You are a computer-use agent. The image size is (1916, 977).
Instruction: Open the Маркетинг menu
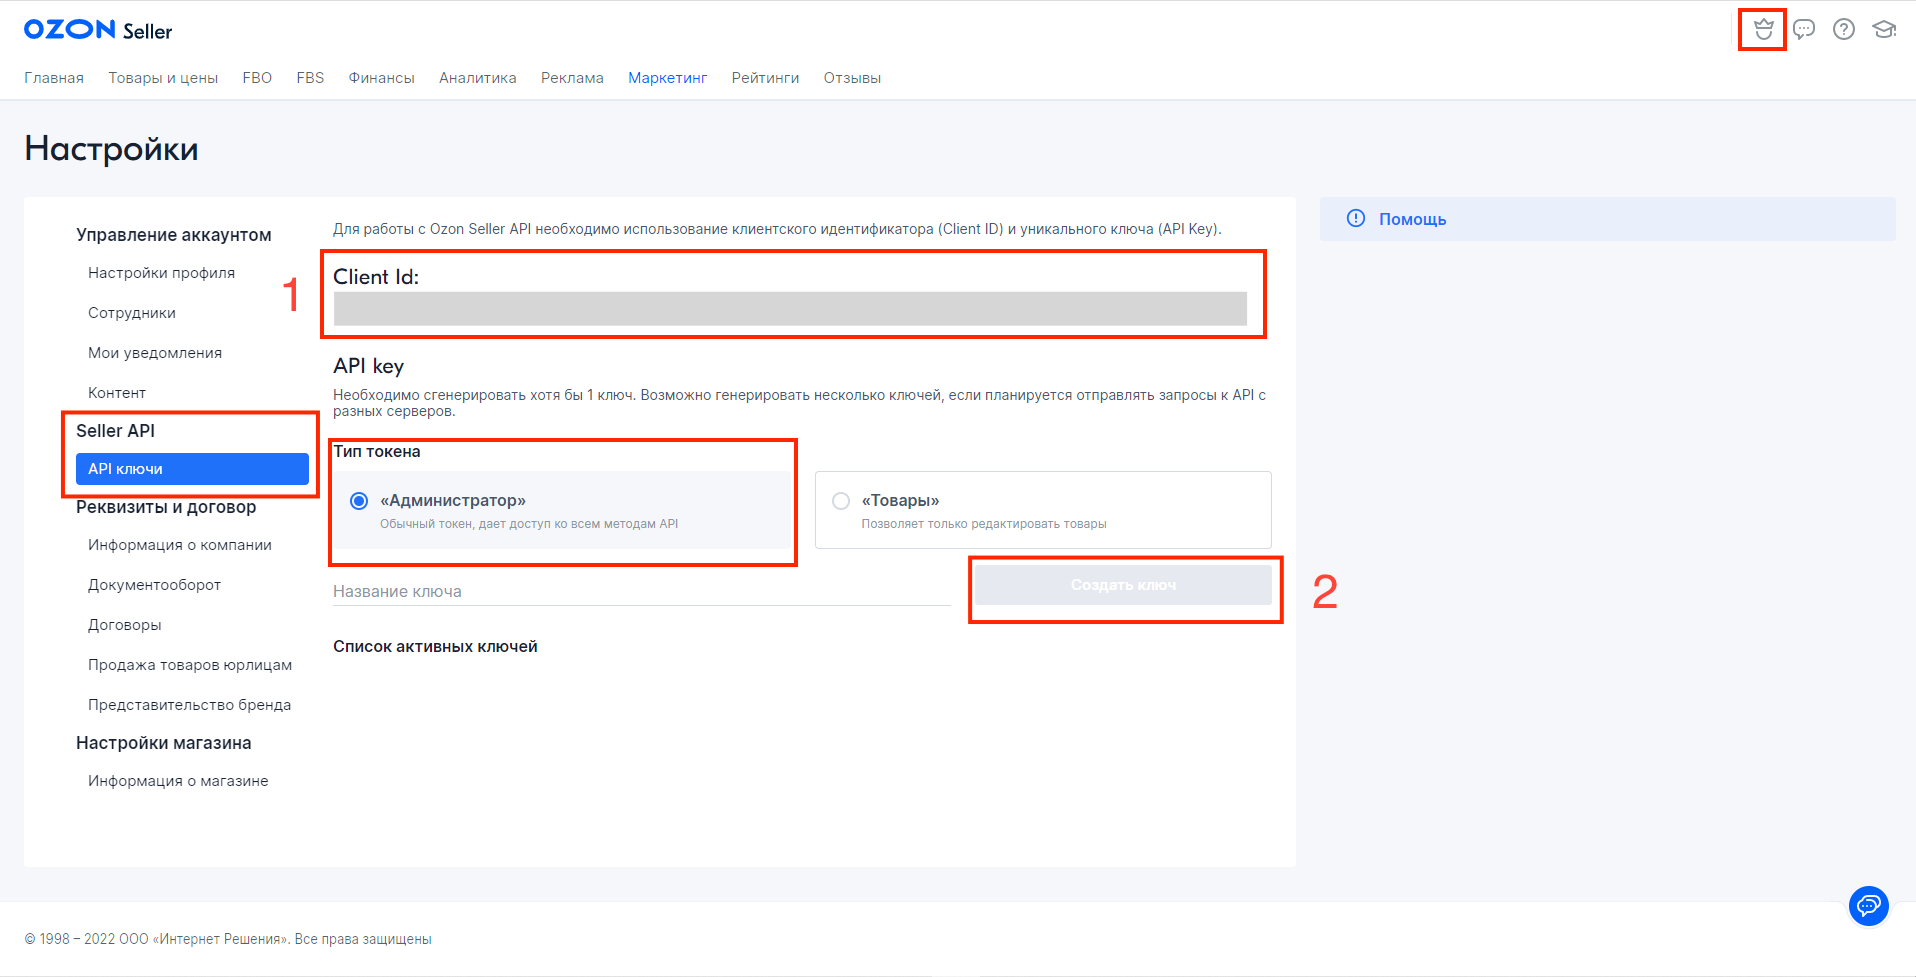pos(667,78)
